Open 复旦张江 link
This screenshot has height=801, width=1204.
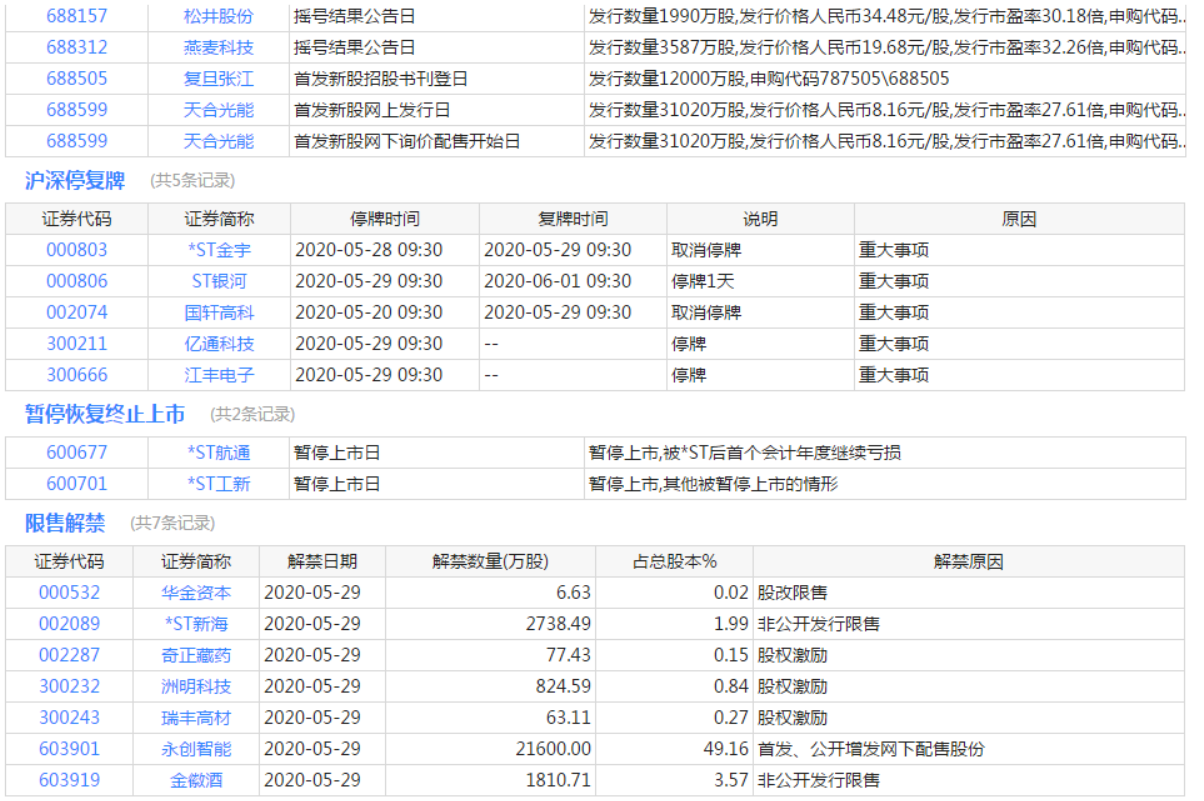point(219,78)
